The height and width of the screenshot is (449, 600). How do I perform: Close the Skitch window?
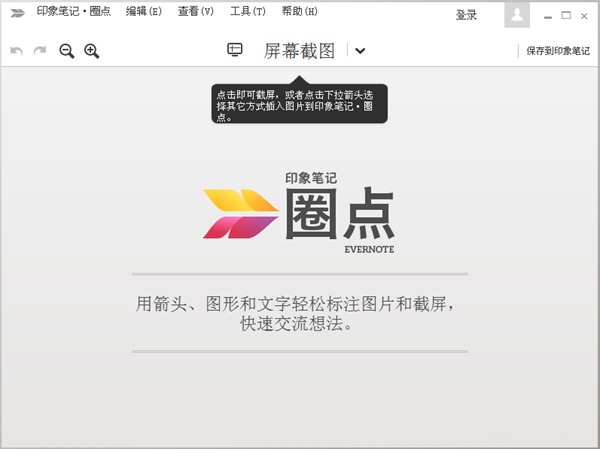tap(584, 16)
